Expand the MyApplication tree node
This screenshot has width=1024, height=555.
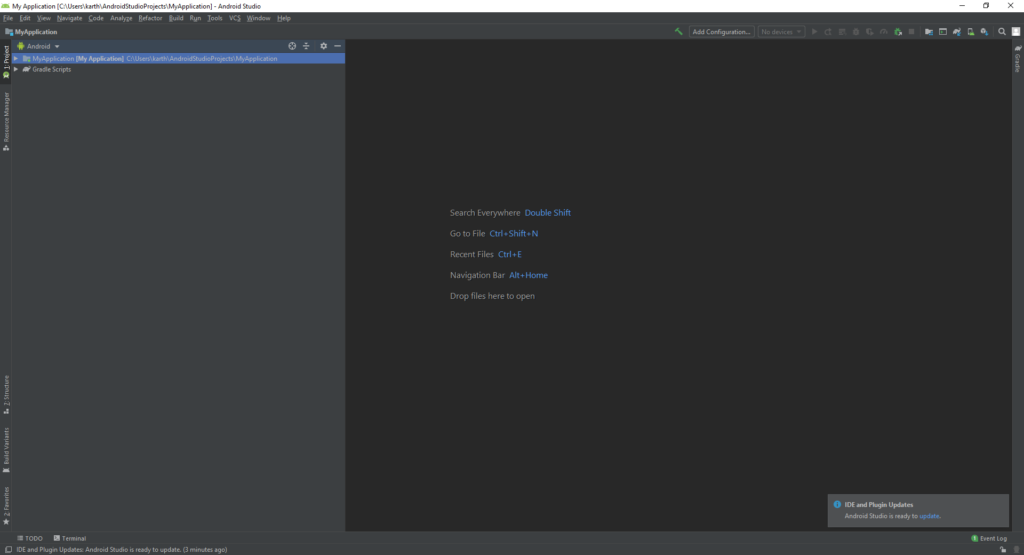(16, 59)
